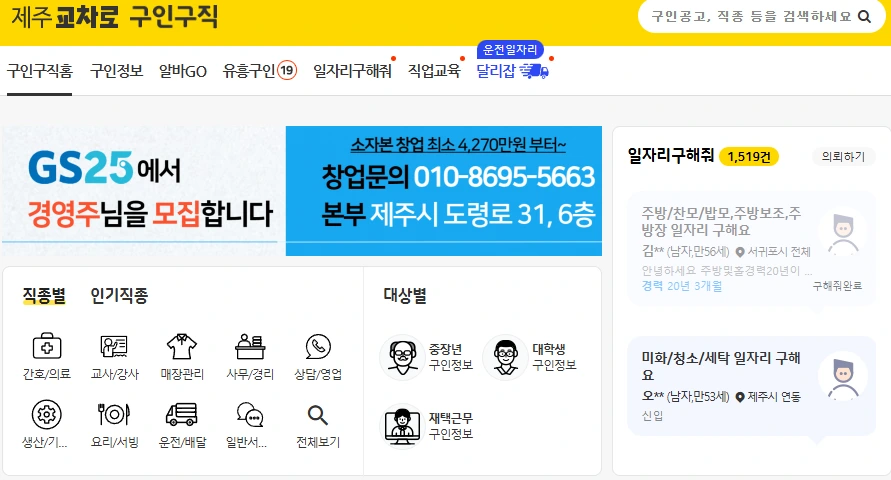Open the 상담/영업 phone icon
The image size is (891, 480).
(x=318, y=346)
